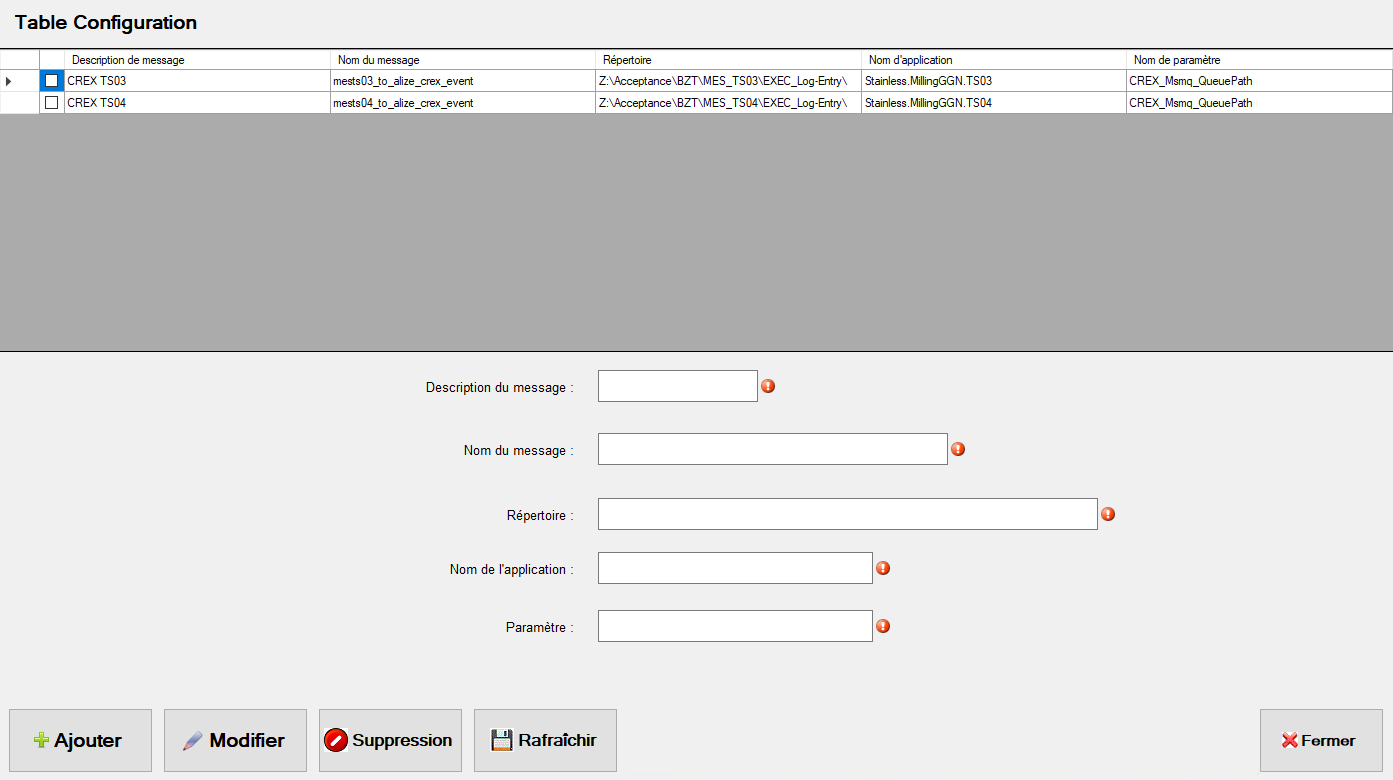This screenshot has height=780, width=1393.
Task: Click the alert icon beside Répertoire field
Action: (1107, 513)
